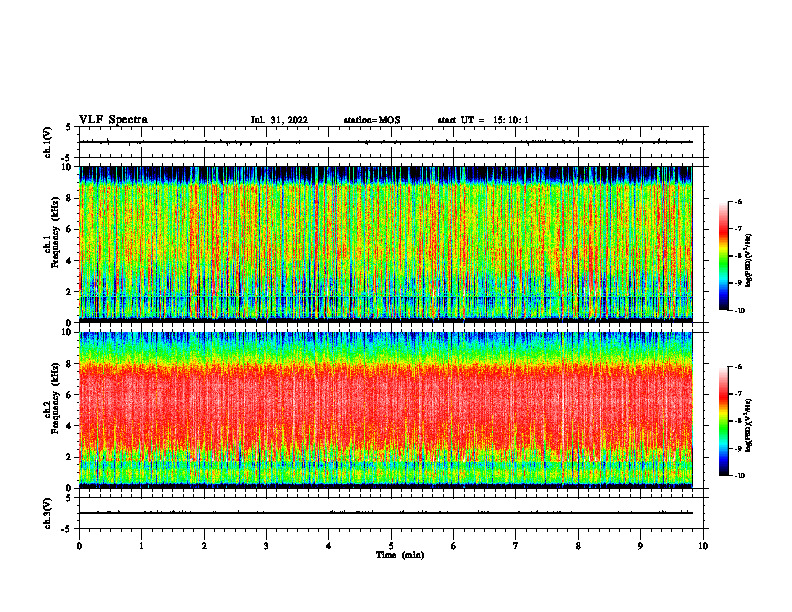This screenshot has height=612, width=792.
Task: Click the "Time (min)" x-axis label
Action: point(400,555)
